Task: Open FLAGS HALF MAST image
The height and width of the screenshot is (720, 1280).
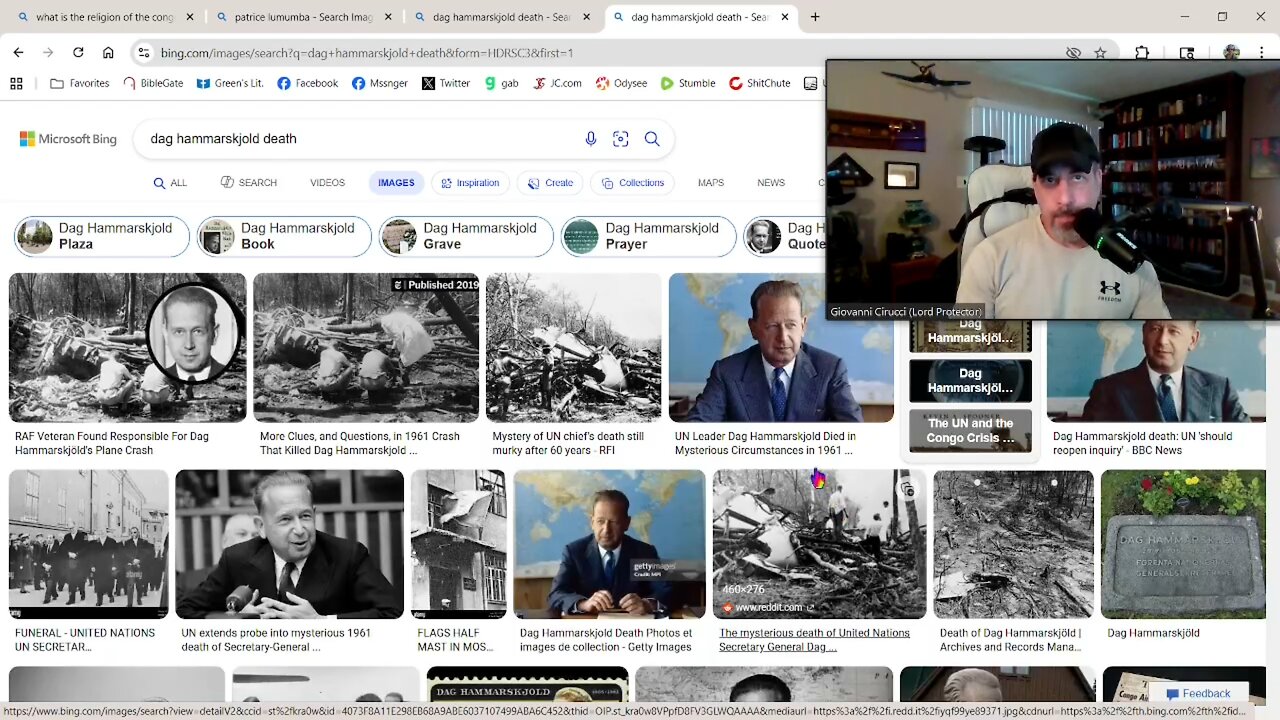Action: [459, 544]
